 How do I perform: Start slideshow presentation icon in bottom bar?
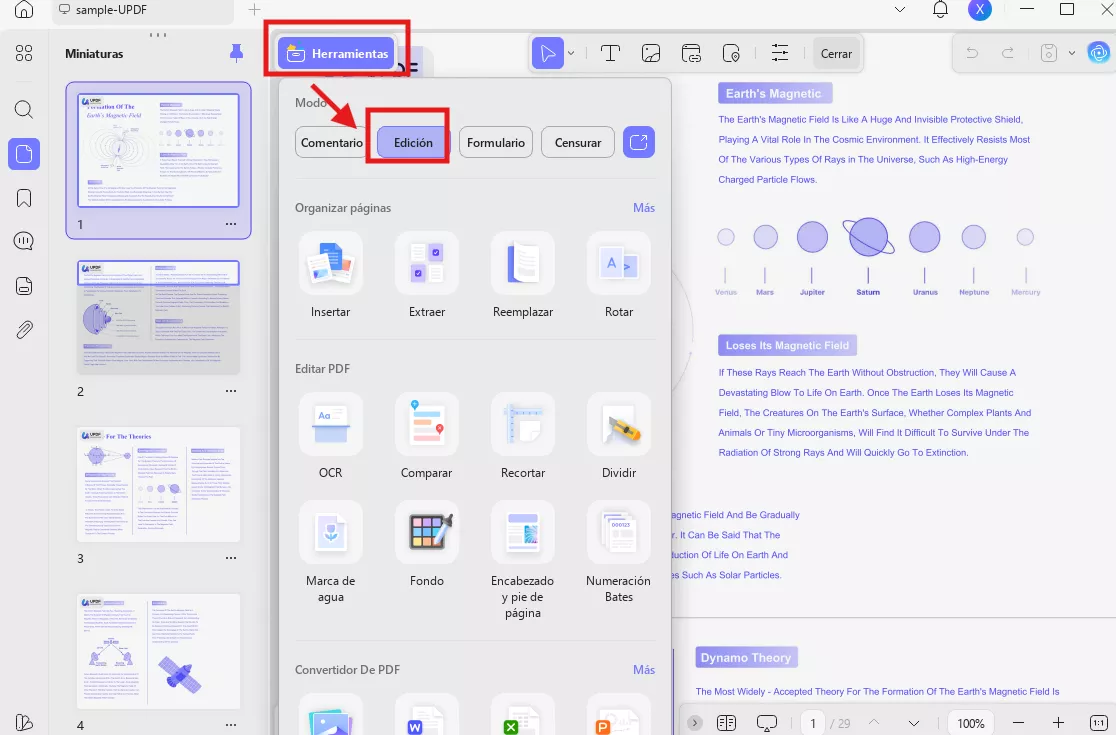767,723
